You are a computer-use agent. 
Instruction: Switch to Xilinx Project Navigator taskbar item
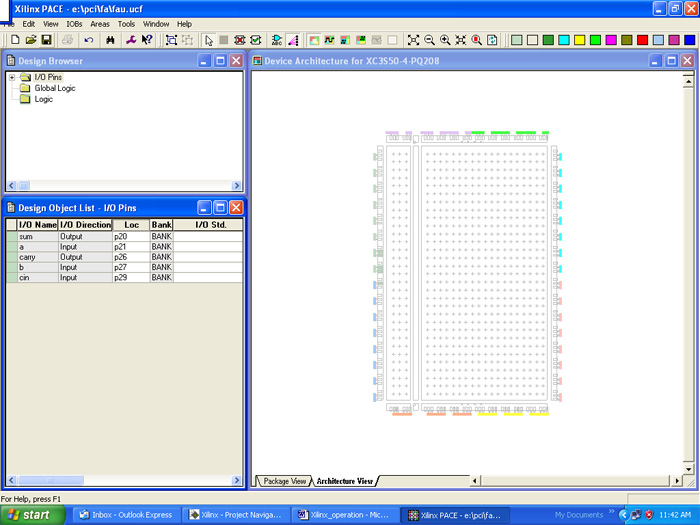[x=235, y=515]
